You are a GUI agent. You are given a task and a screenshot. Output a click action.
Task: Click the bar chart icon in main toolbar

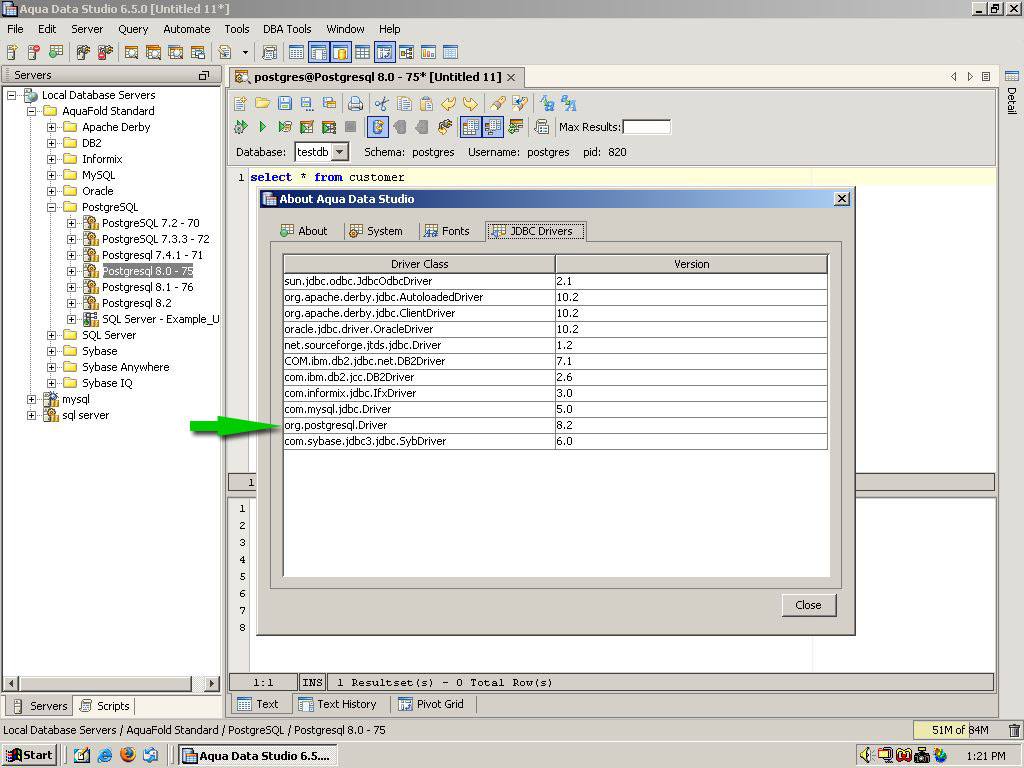[428, 52]
